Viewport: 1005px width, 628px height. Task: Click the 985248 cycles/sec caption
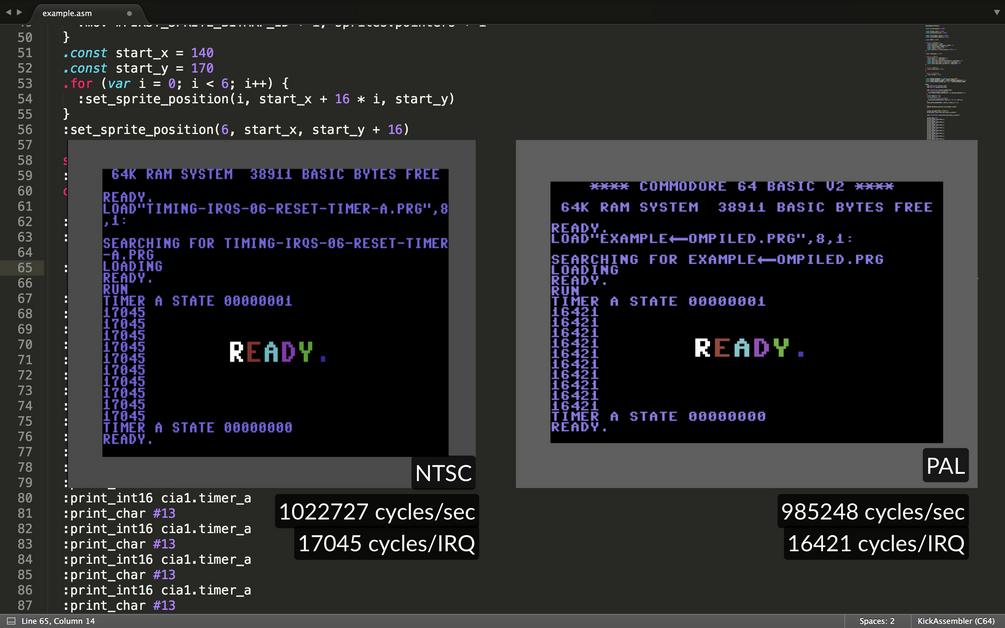coord(872,511)
